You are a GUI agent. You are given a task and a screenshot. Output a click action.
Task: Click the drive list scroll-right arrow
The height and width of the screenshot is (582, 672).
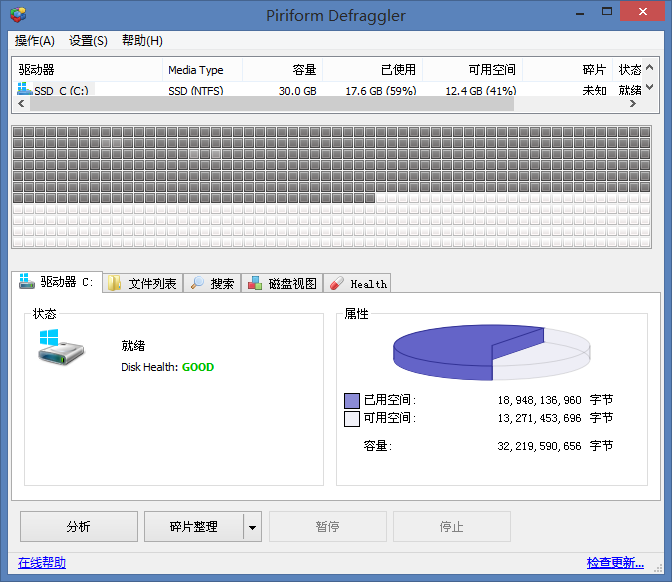(633, 104)
